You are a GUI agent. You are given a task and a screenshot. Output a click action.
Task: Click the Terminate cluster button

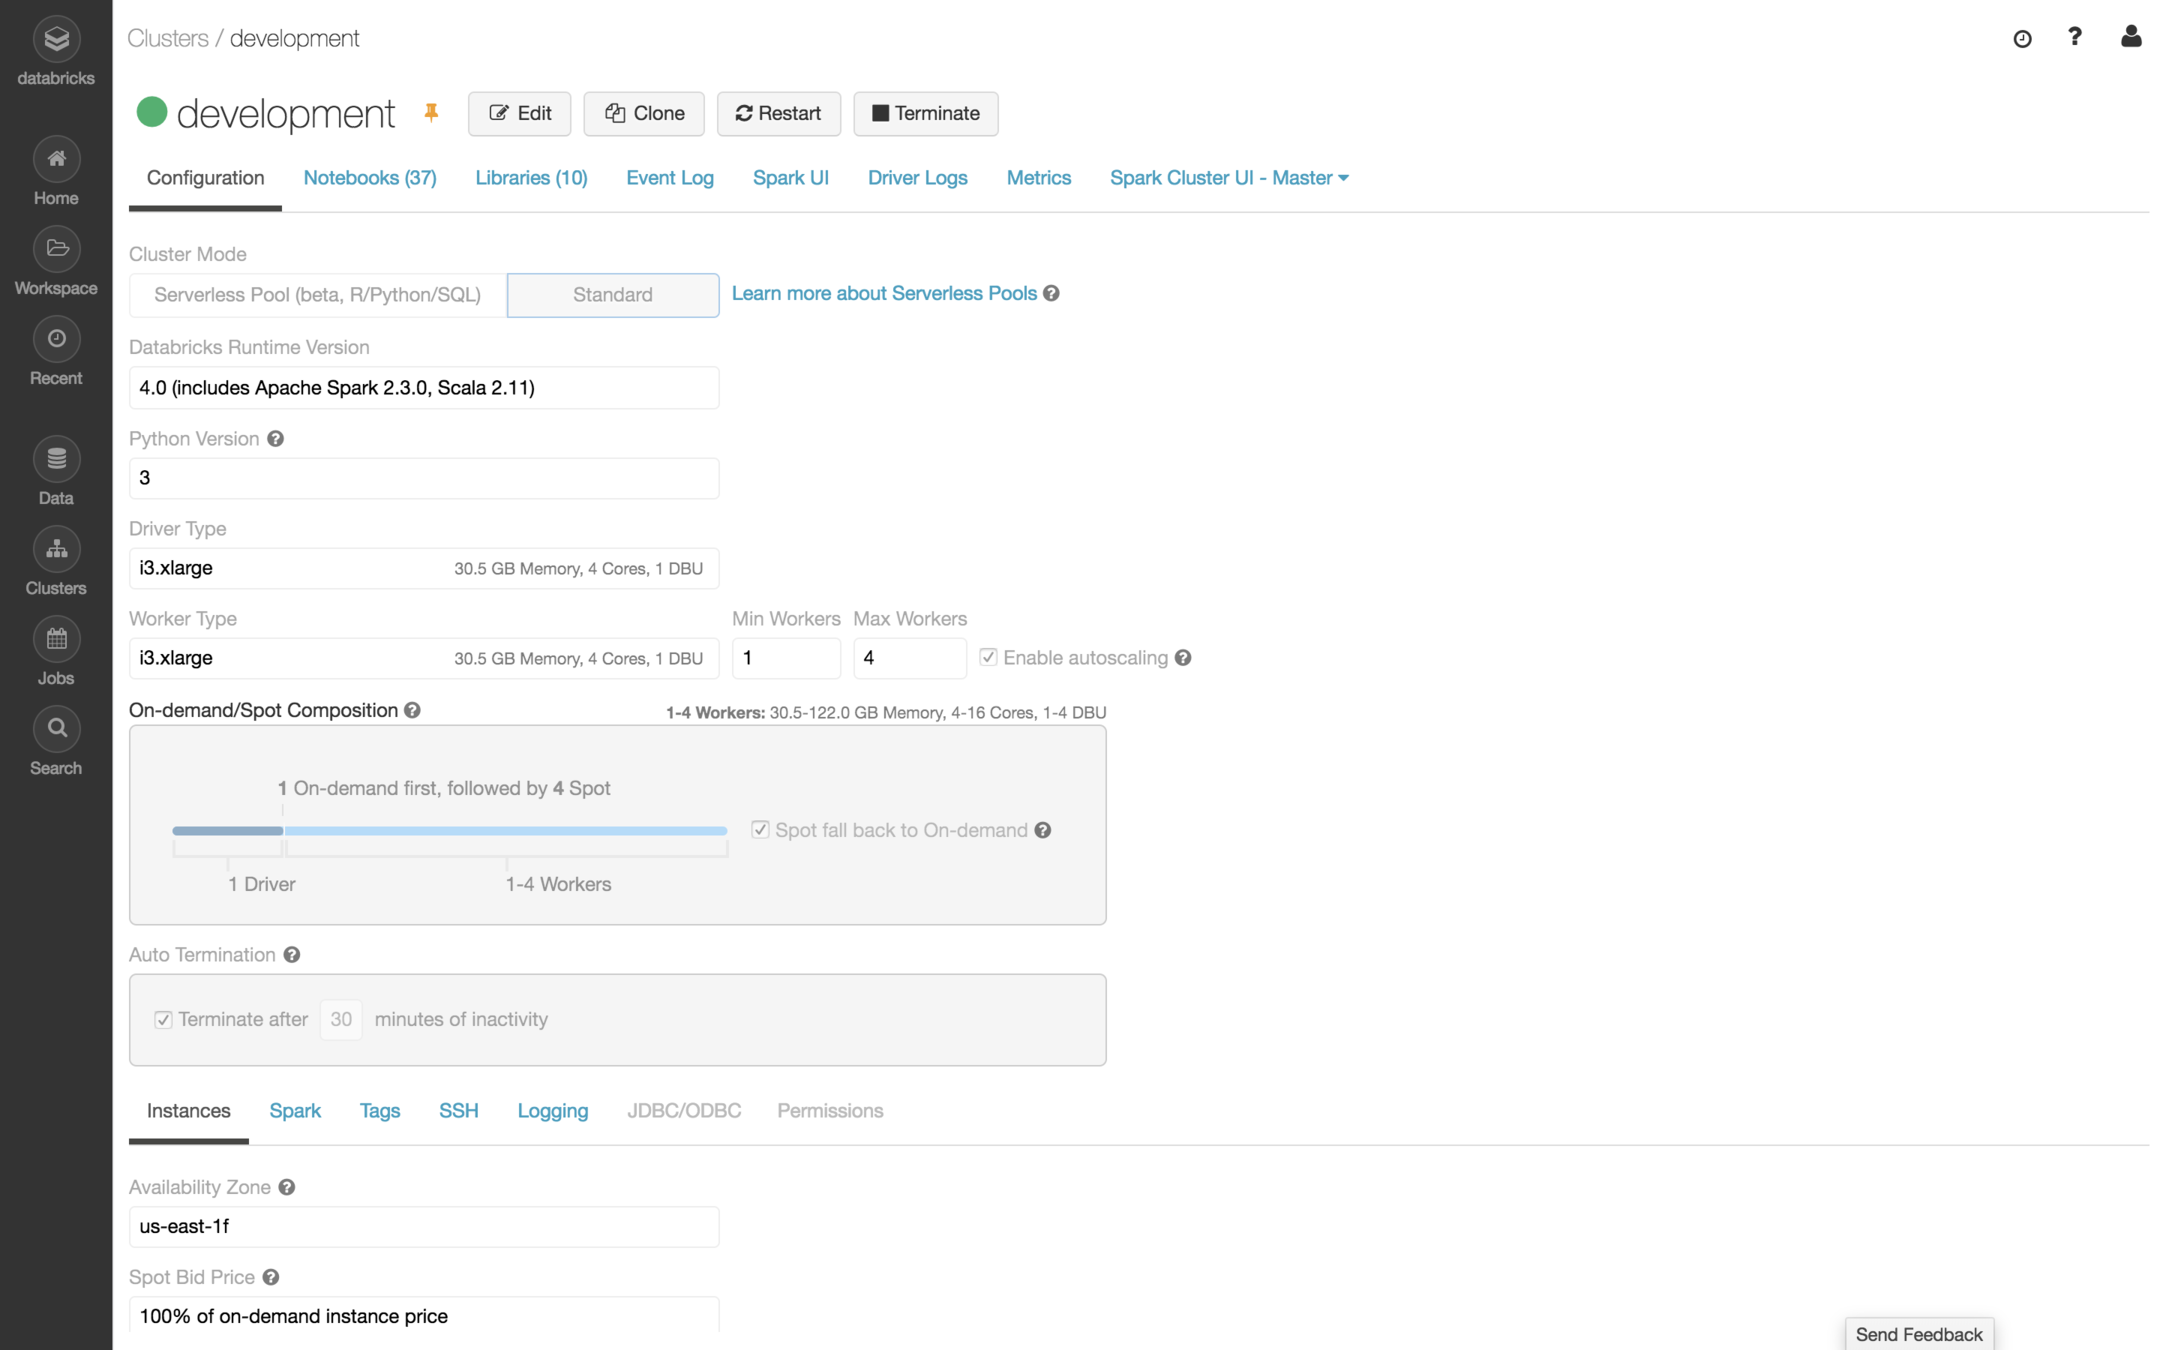[925, 113]
